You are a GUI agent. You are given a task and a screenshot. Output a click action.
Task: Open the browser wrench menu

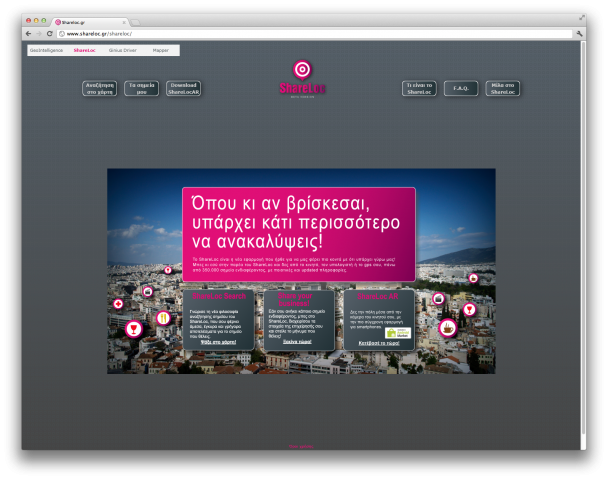click(580, 34)
